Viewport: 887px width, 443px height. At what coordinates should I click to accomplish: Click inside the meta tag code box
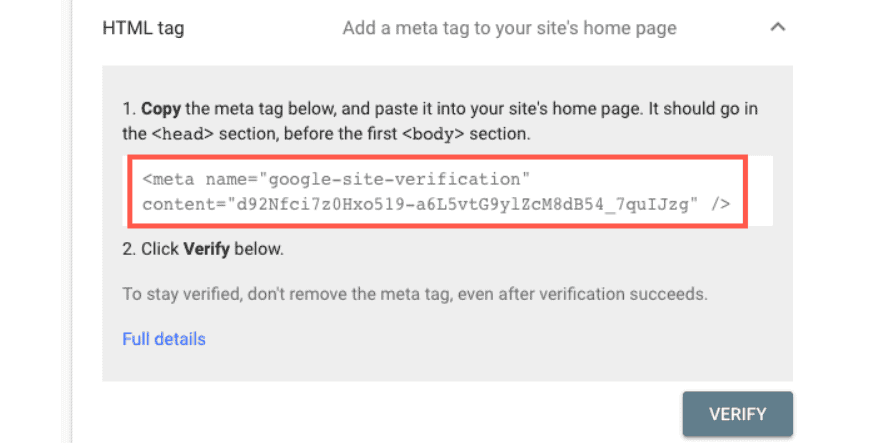point(437,192)
